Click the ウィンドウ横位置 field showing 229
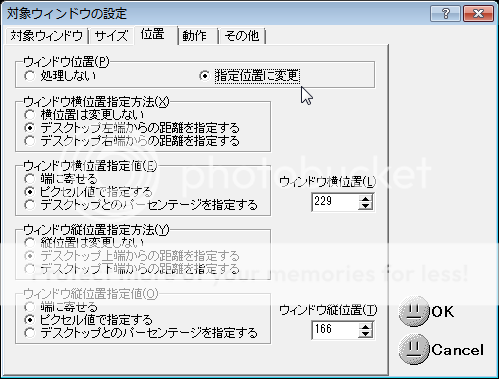Viewport: 499px width, 379px height. pos(335,202)
